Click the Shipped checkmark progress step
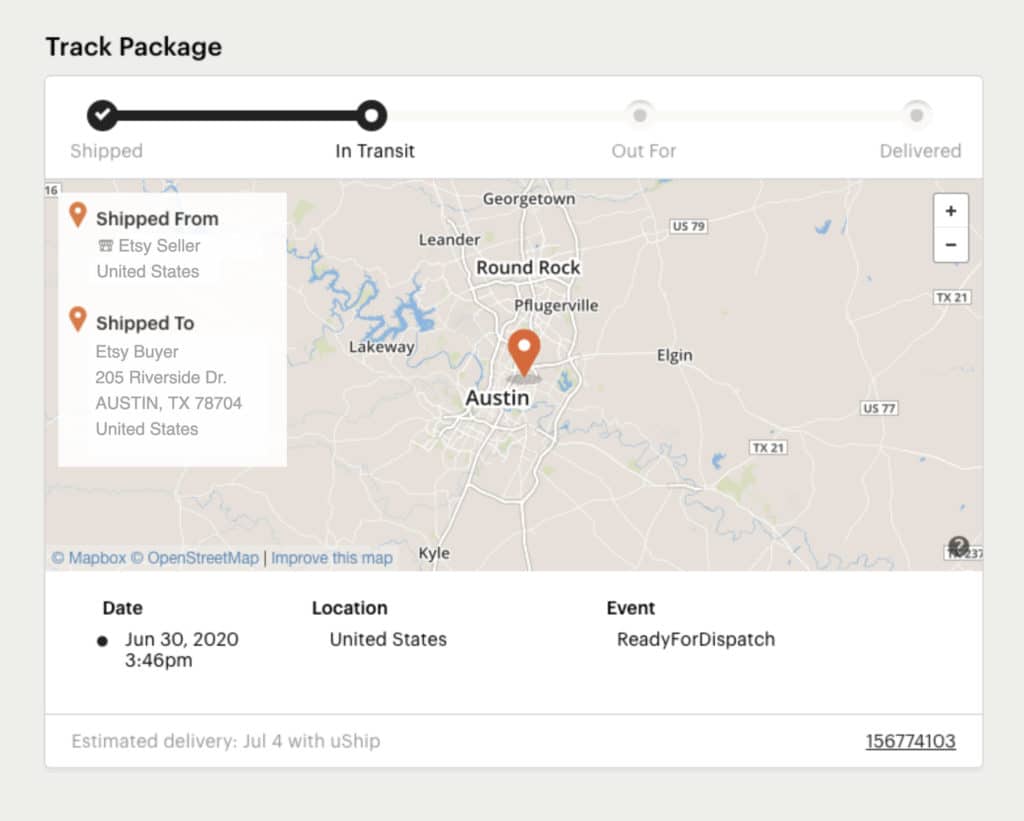 (x=102, y=116)
